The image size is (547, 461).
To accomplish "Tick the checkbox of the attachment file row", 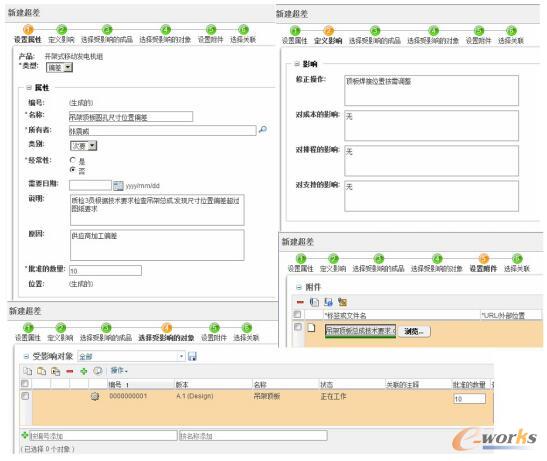I will [298, 327].
